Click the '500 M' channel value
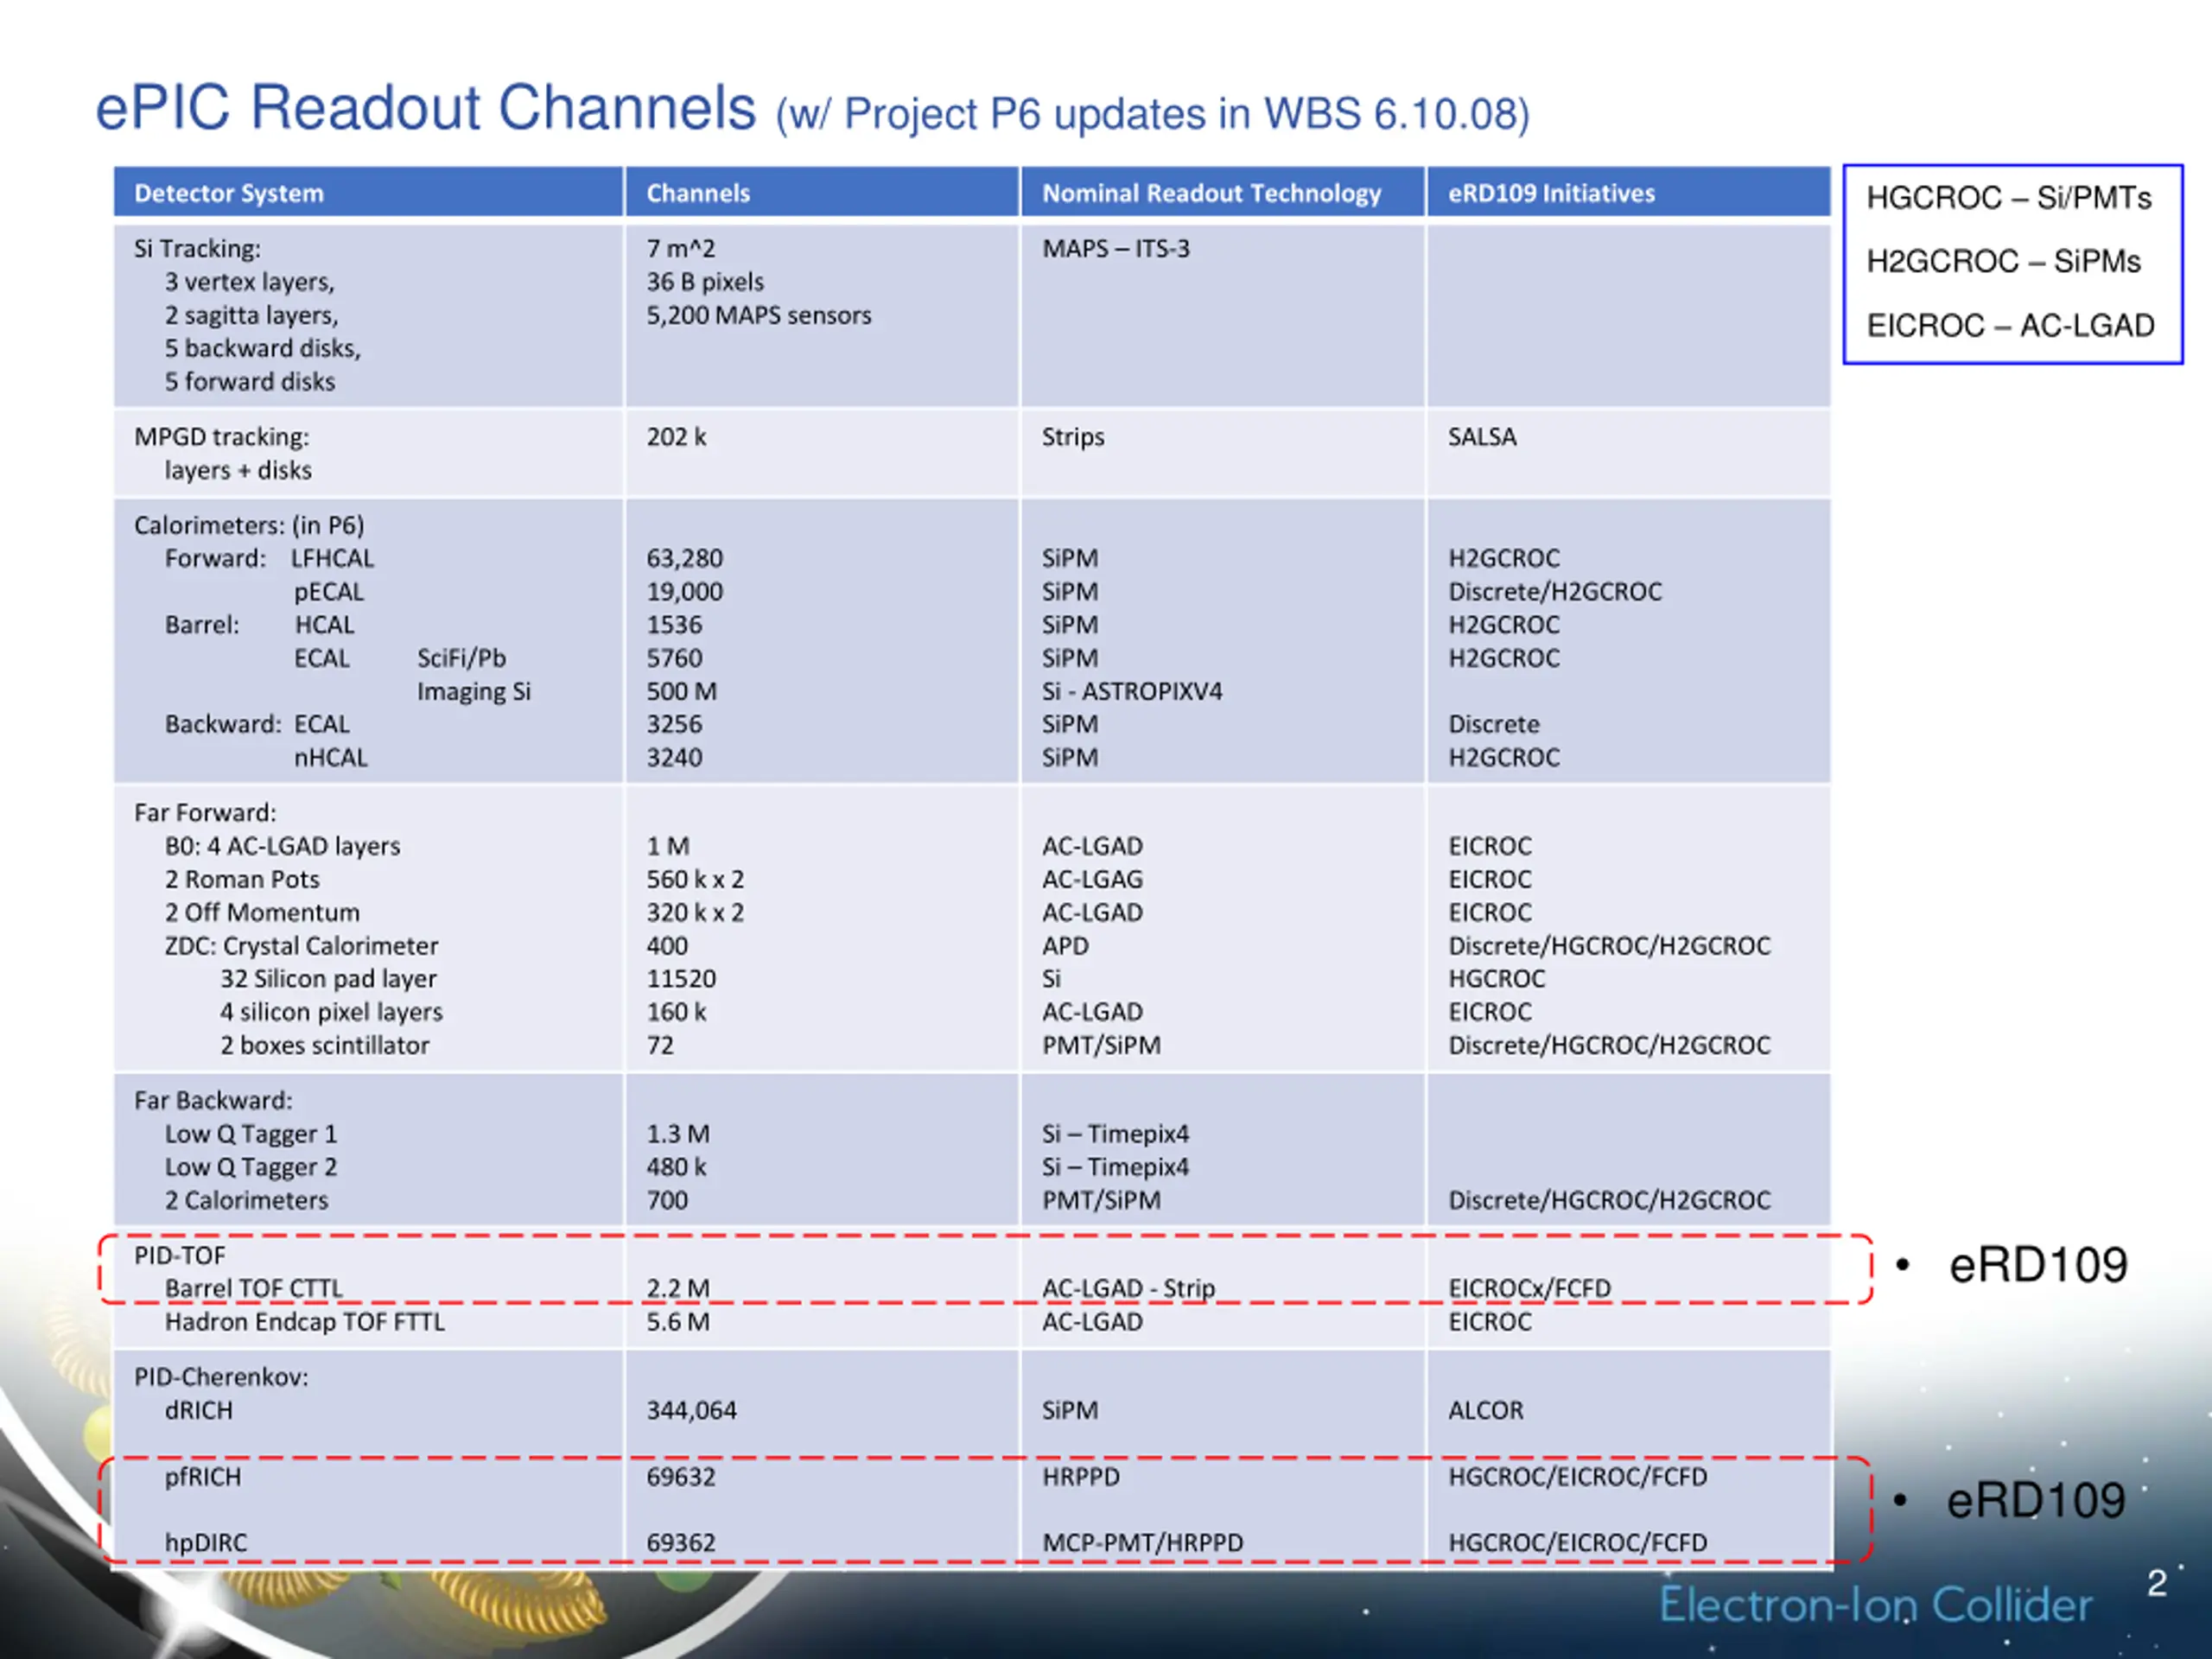 coord(682,691)
